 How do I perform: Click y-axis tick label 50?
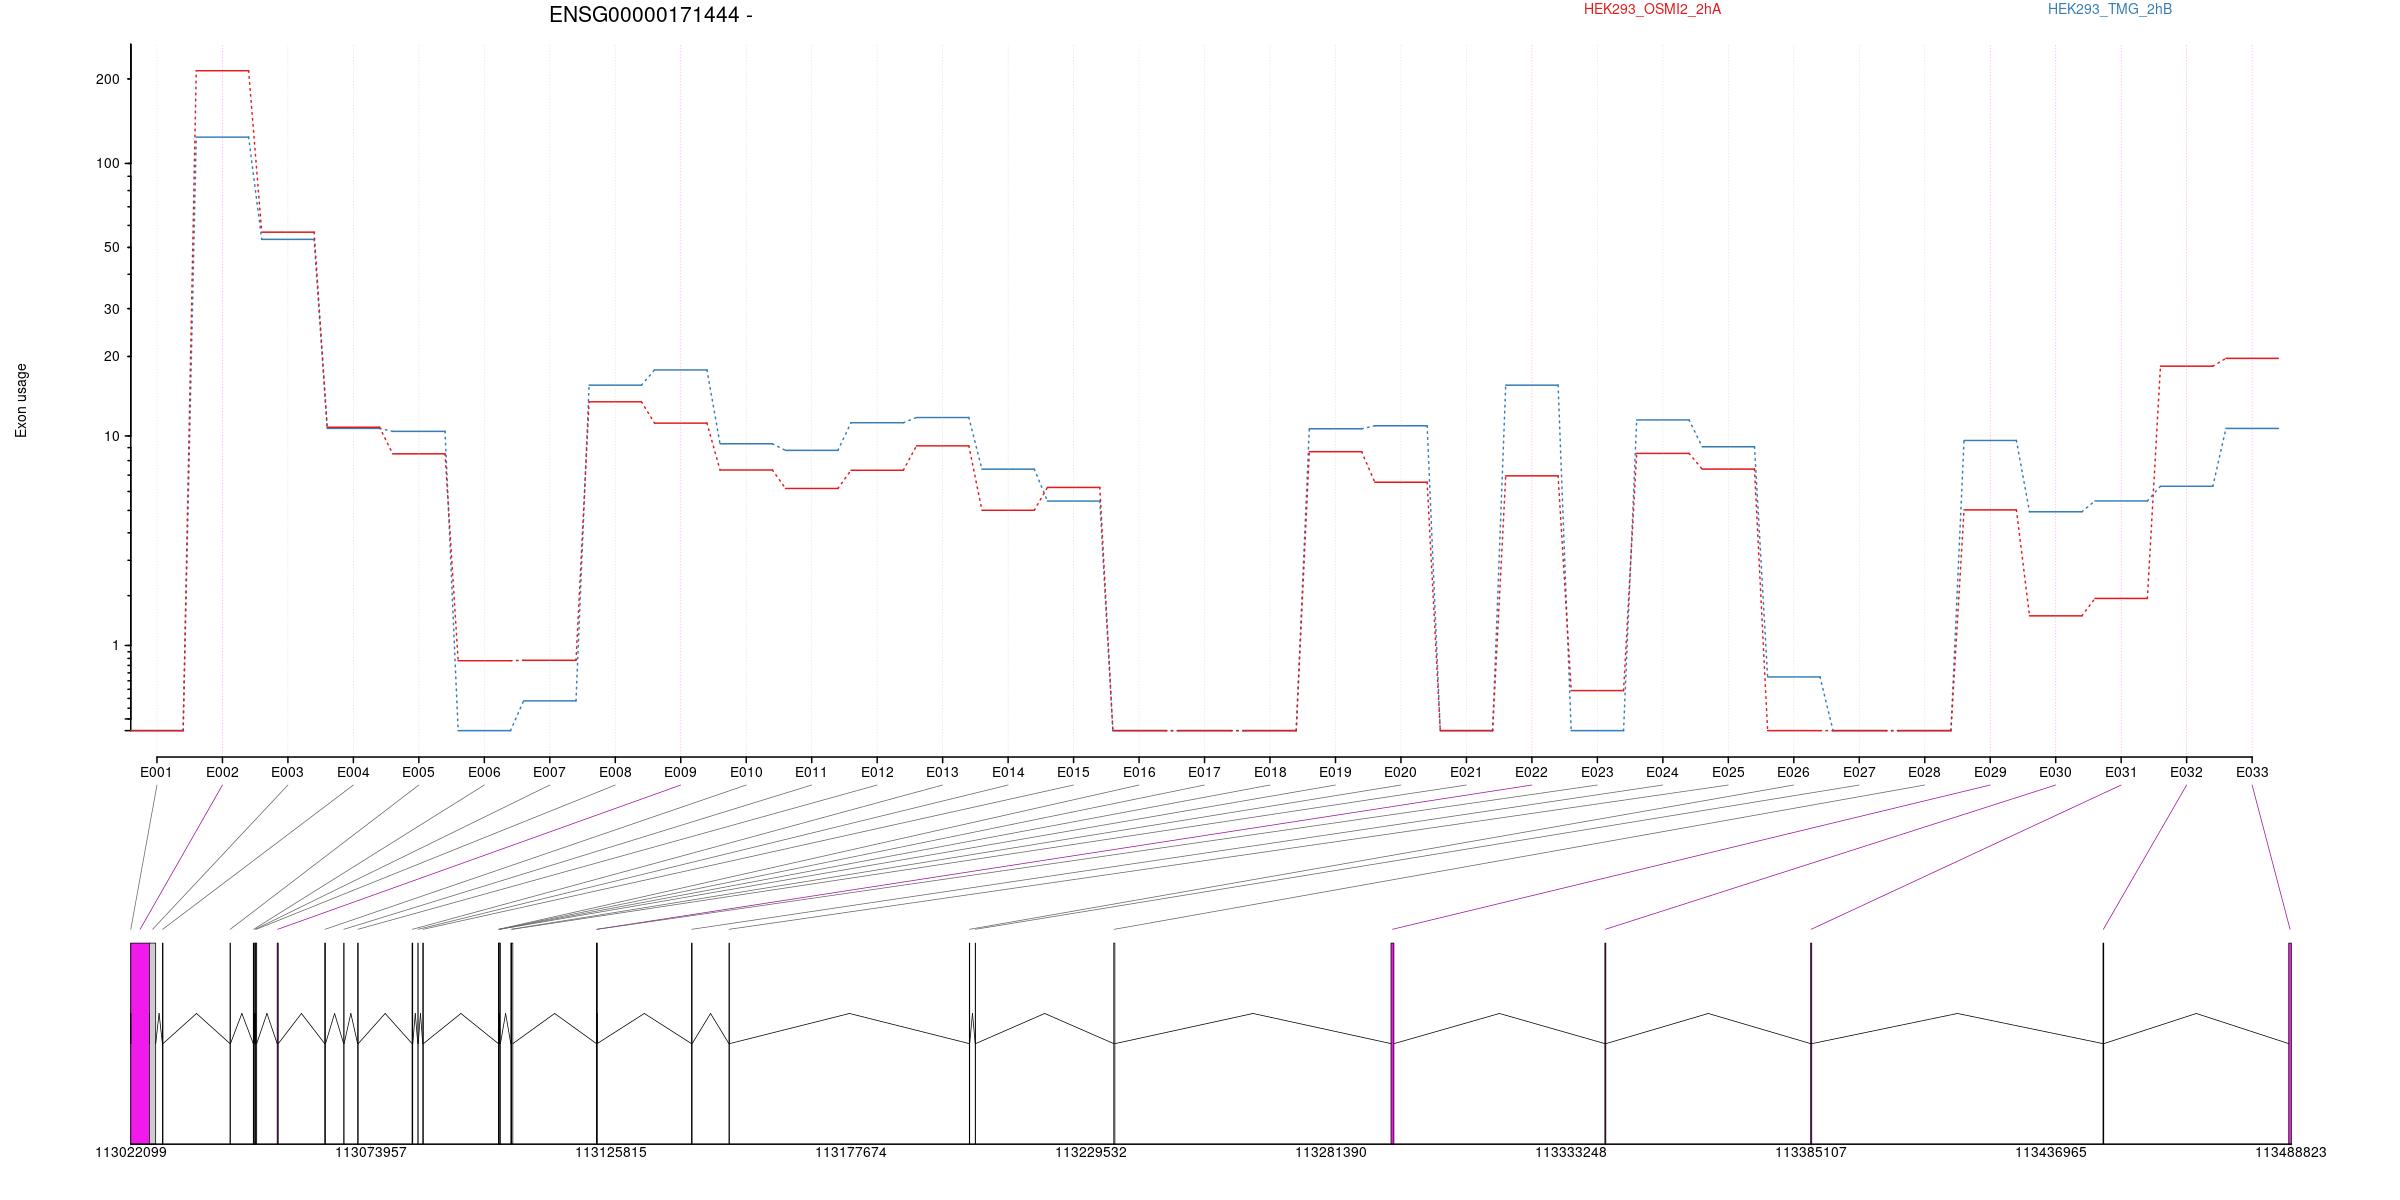pos(111,247)
